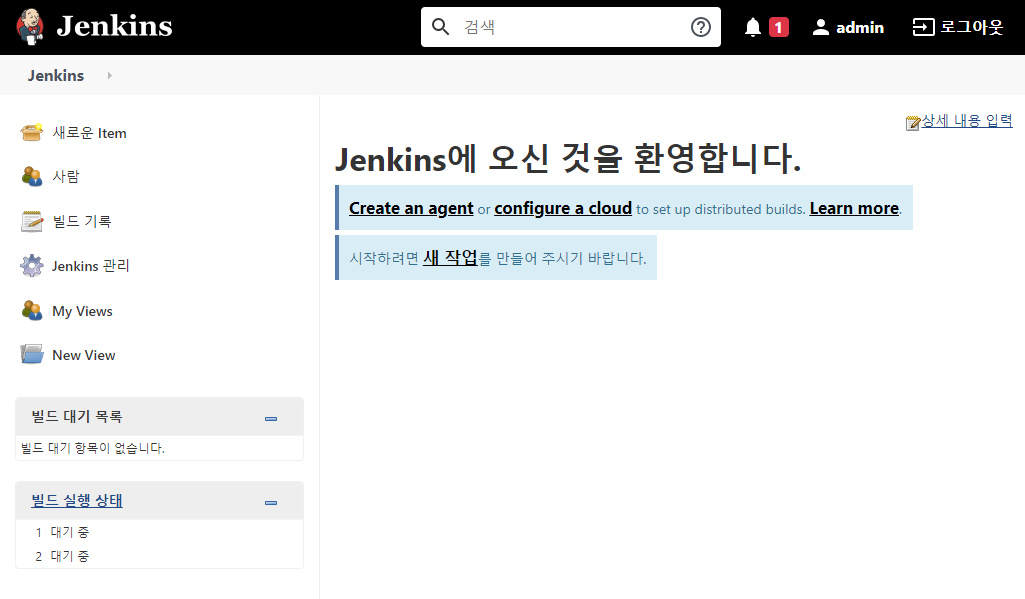
Task: Open 빌드 기록 menu entry
Action: tap(82, 222)
